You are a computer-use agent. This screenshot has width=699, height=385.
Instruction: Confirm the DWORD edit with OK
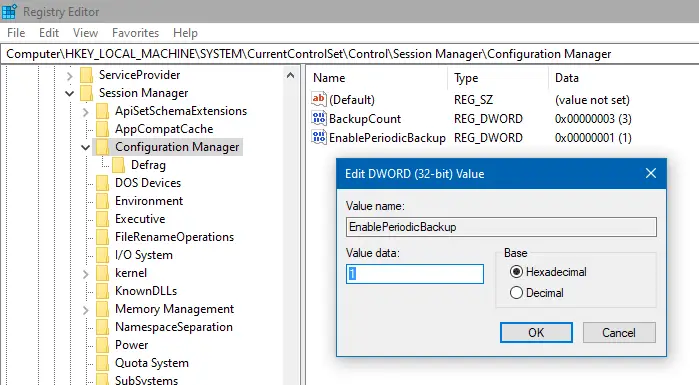click(x=536, y=332)
